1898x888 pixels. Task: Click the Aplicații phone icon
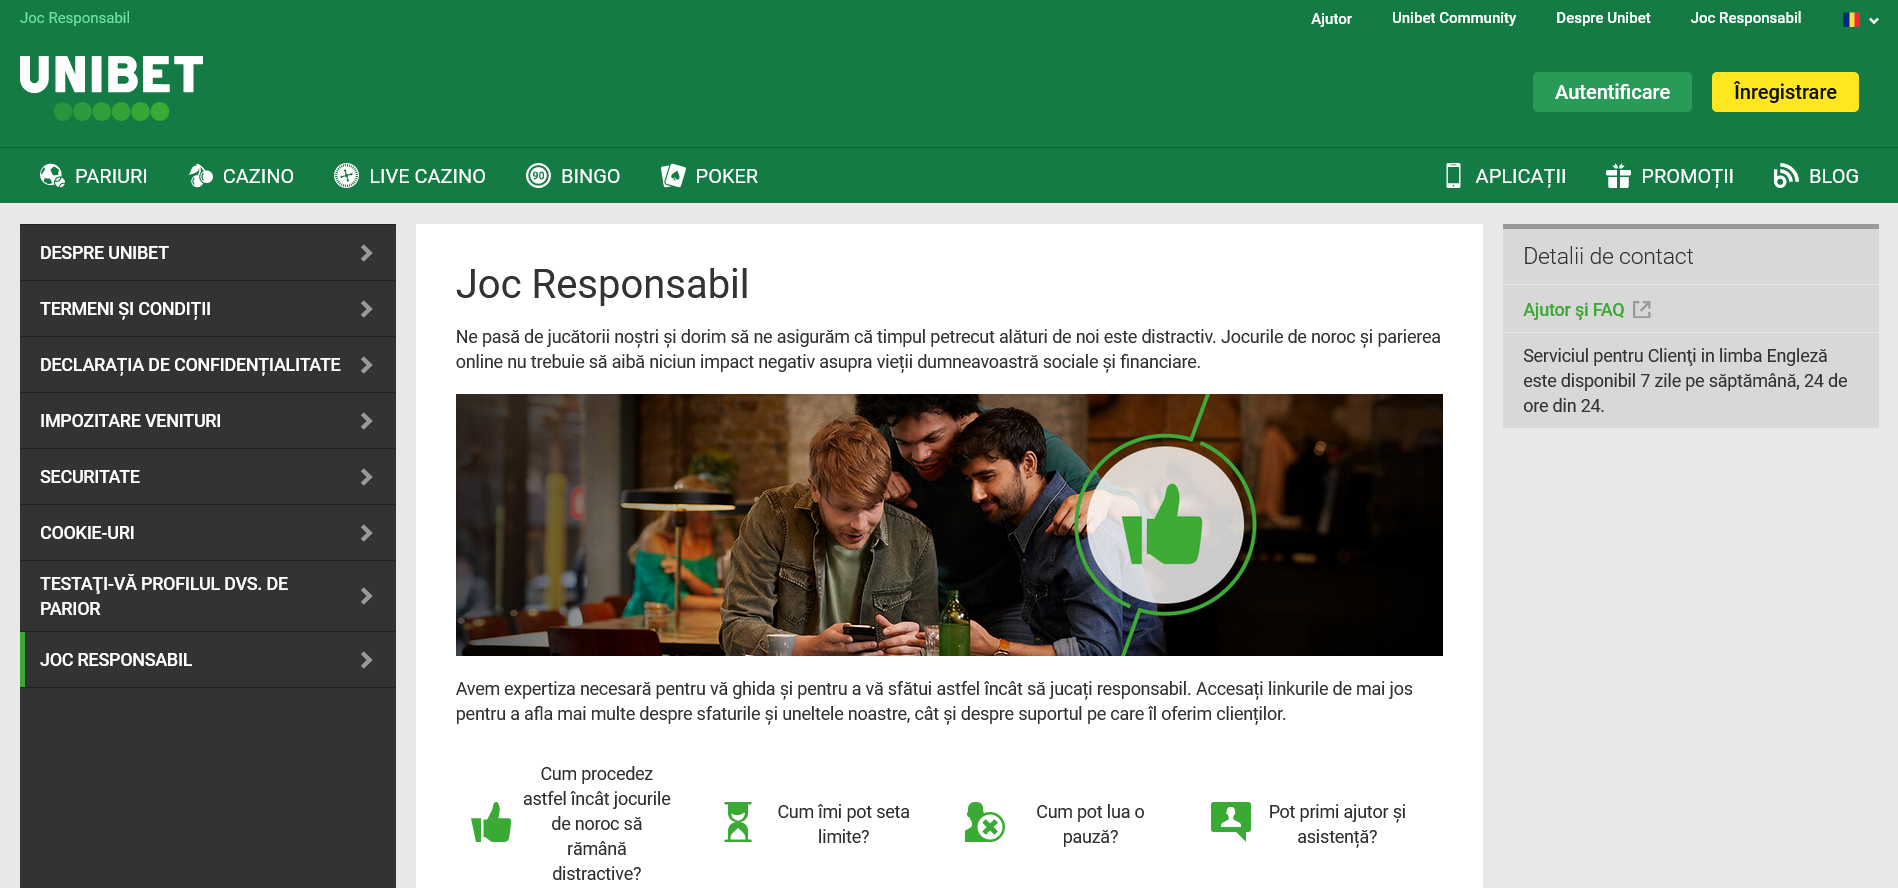click(1453, 176)
